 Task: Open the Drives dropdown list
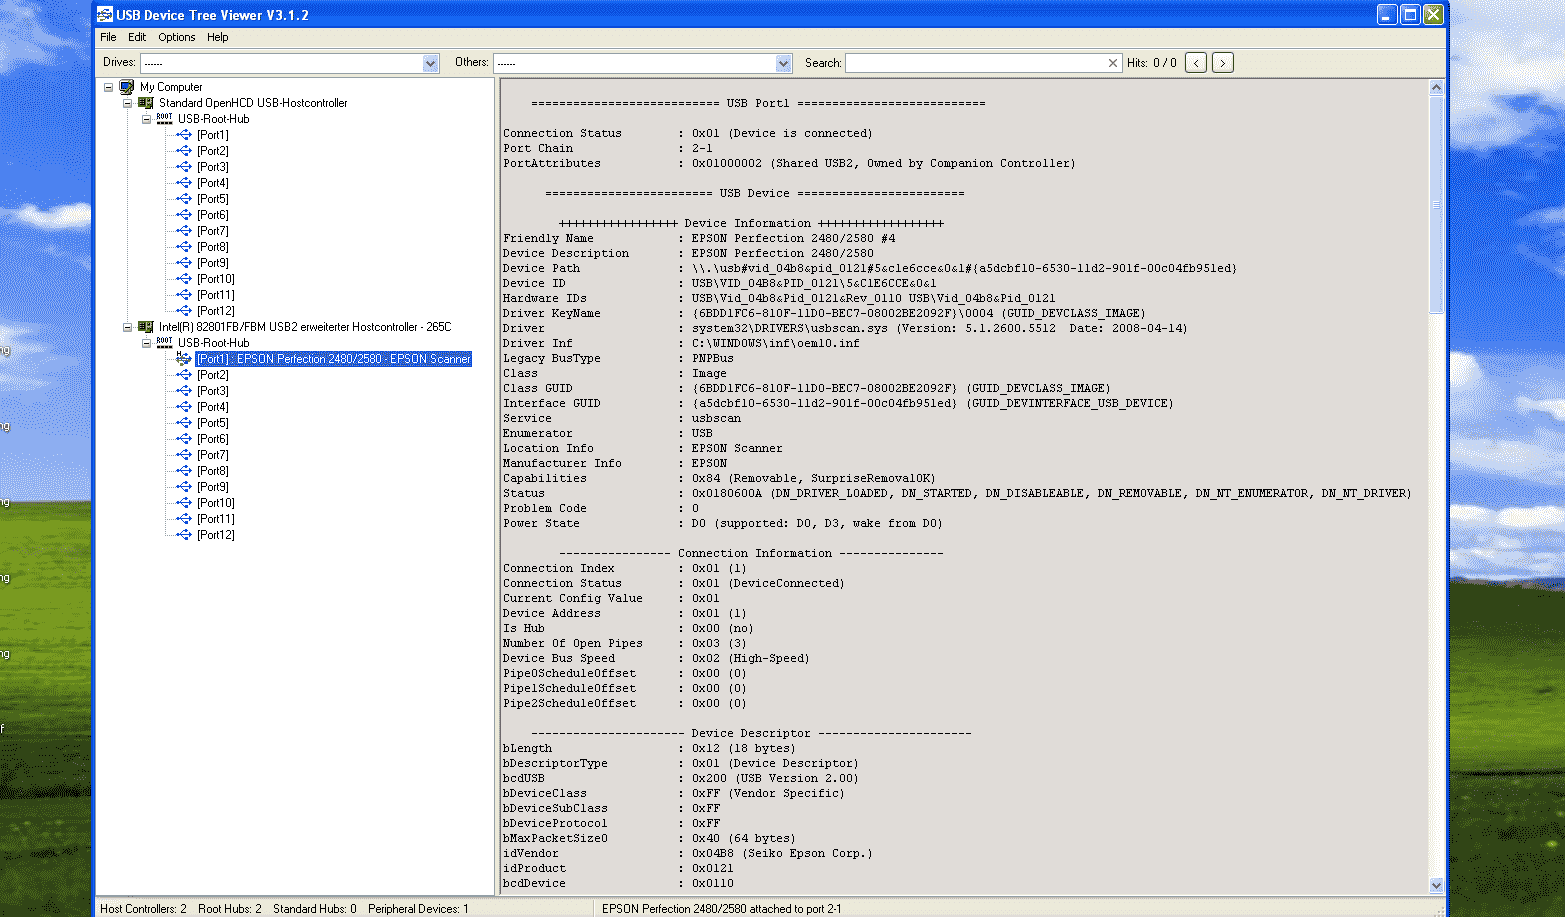(x=430, y=63)
